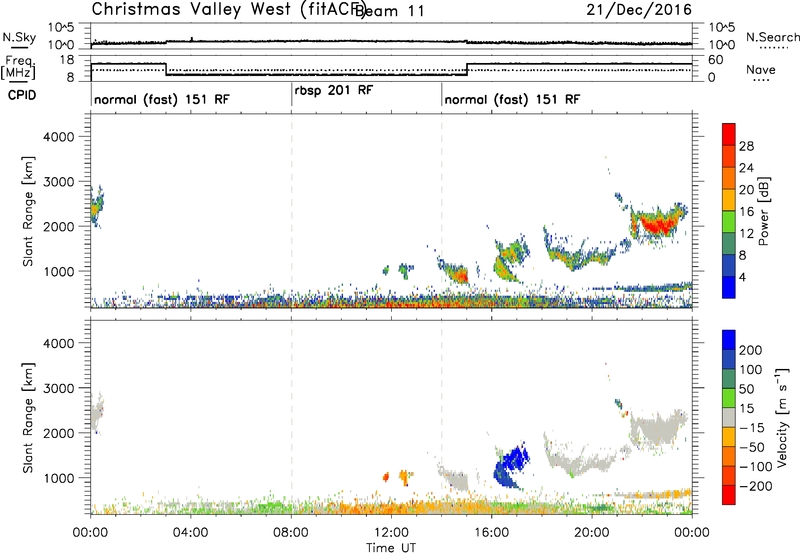Click the gray -15 to 15 Velocity segment
800x554 pixels.
point(729,417)
